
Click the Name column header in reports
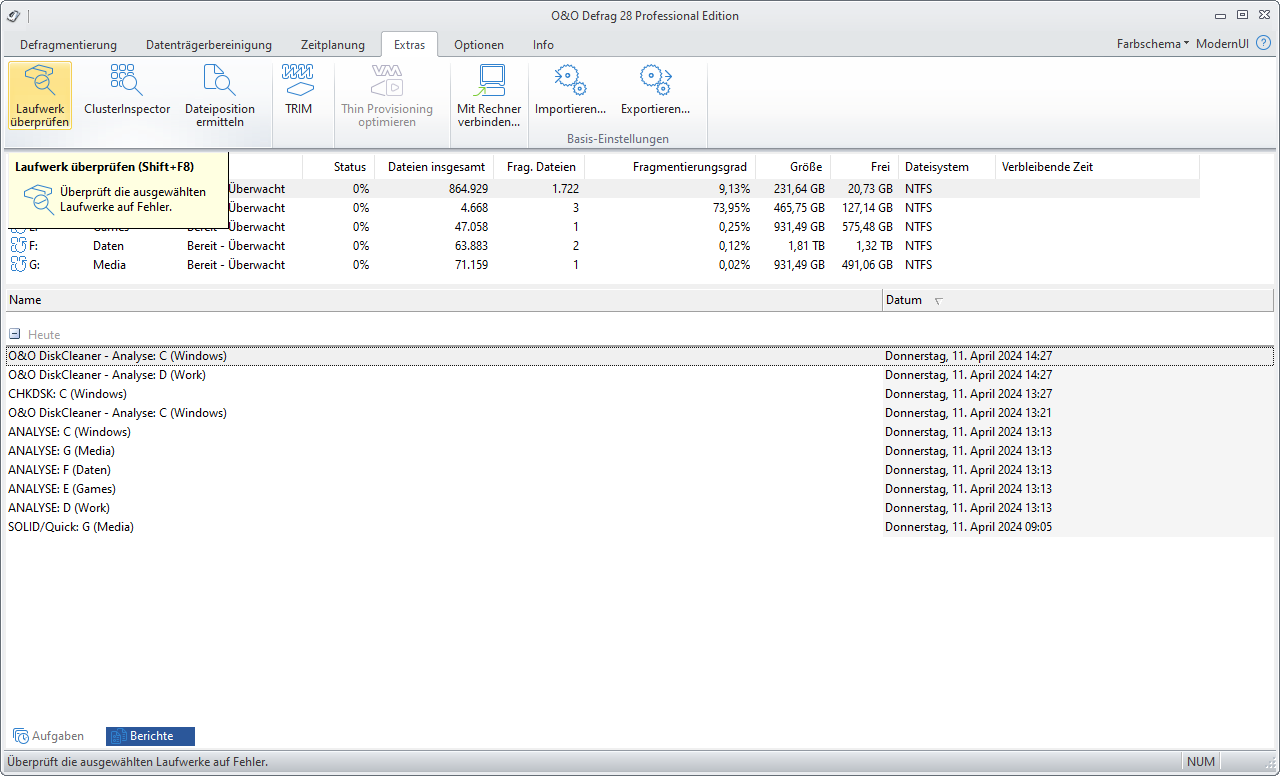[444, 300]
